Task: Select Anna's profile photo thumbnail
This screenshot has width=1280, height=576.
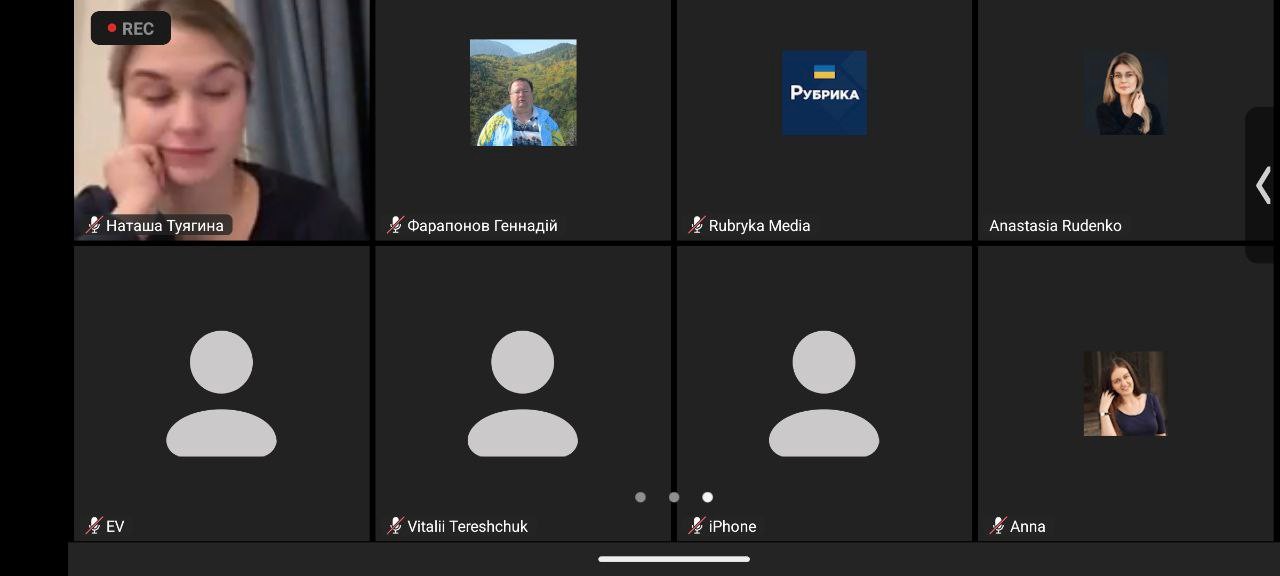Action: (1125, 393)
